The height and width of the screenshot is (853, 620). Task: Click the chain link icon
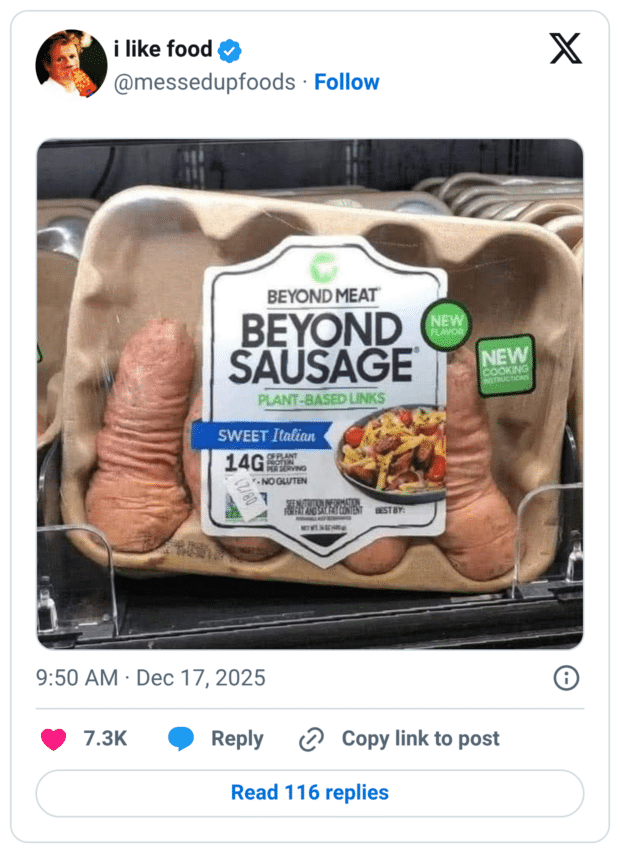[x=312, y=739]
